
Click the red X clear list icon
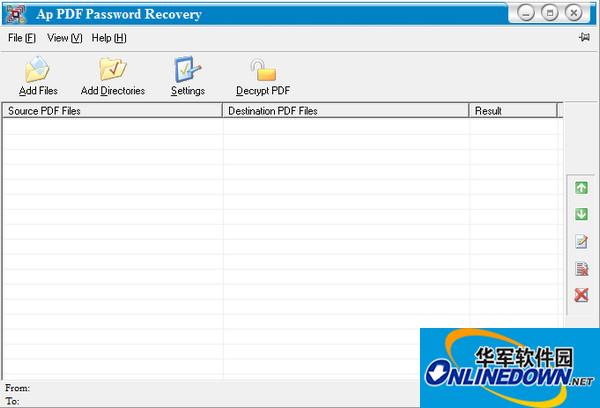pos(581,295)
